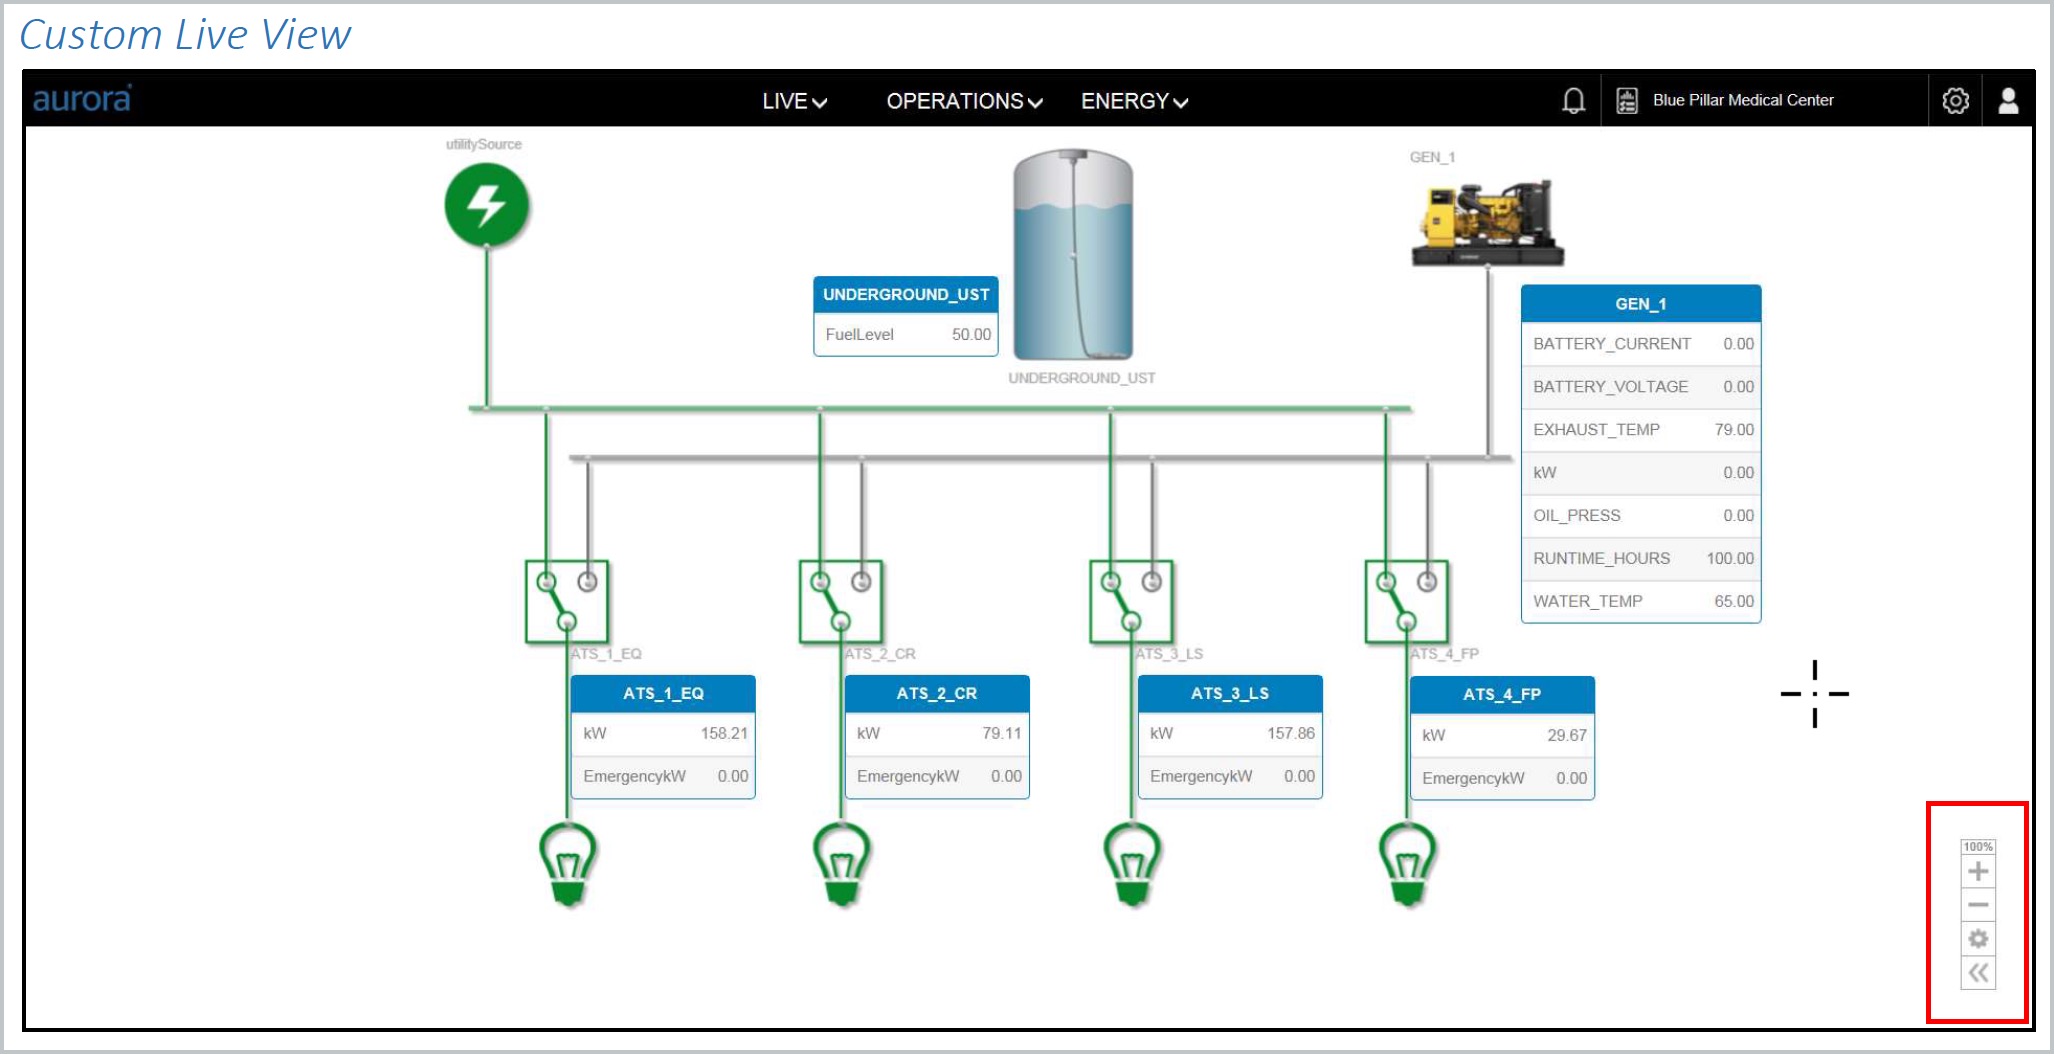Expand the LIVE dropdown menu
This screenshot has width=2054, height=1054.
[794, 101]
